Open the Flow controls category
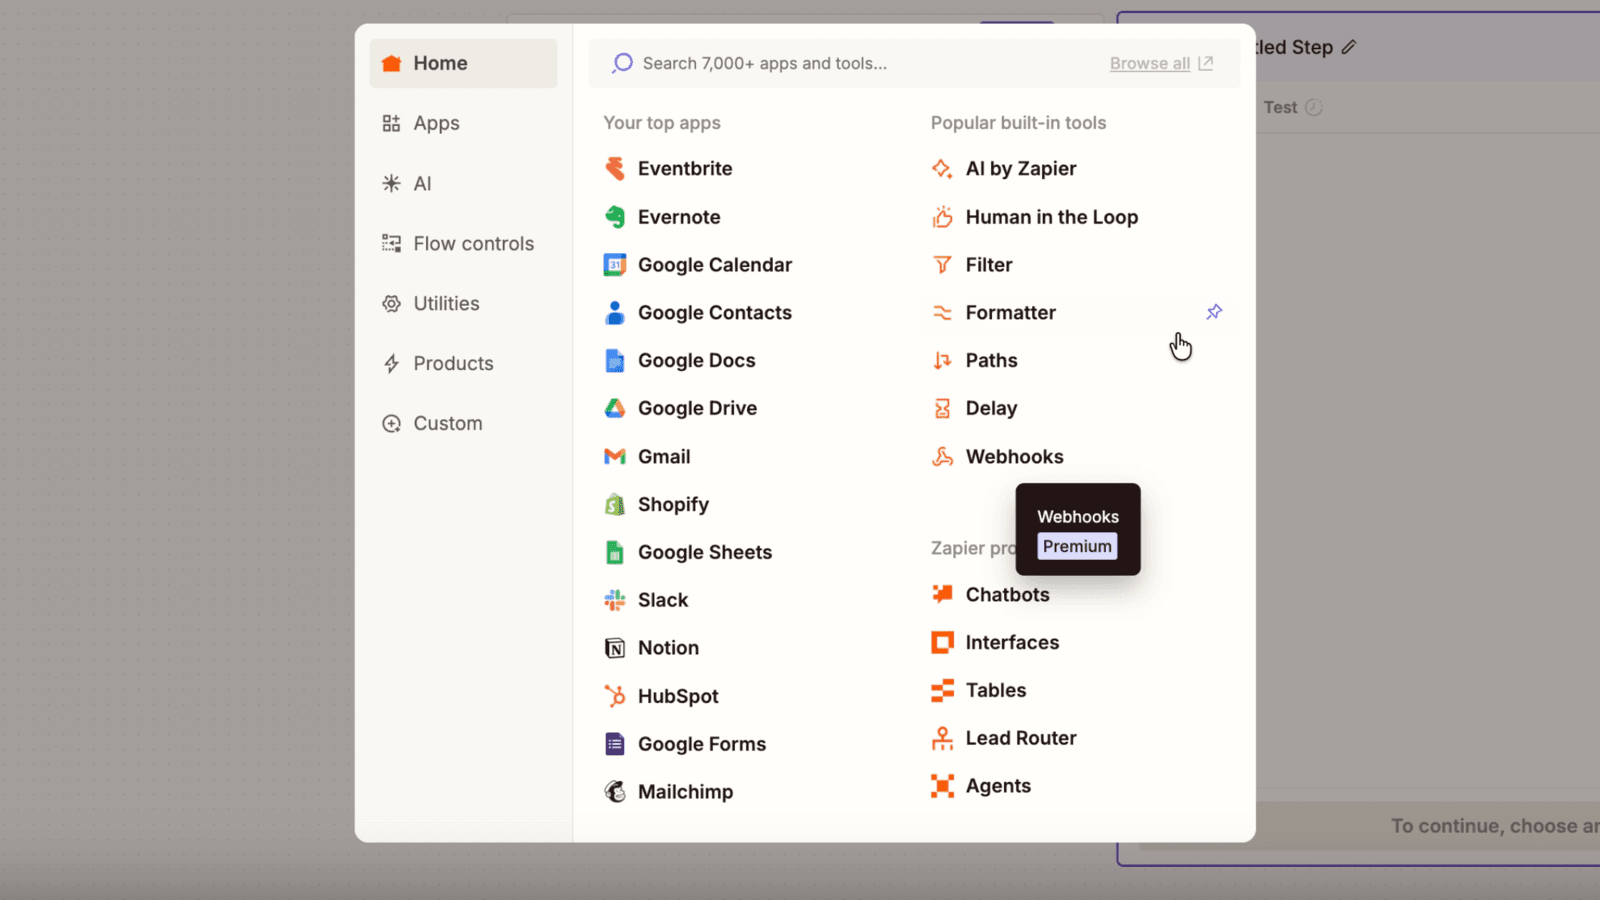 463,243
